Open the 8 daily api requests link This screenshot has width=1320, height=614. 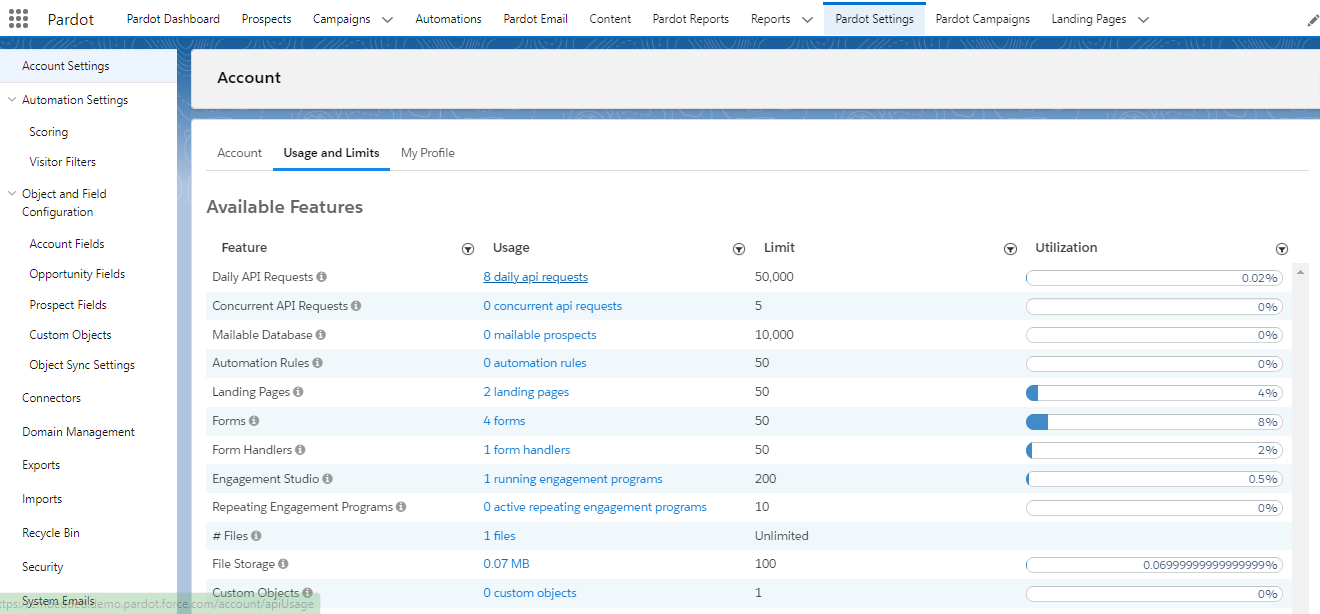pos(535,277)
